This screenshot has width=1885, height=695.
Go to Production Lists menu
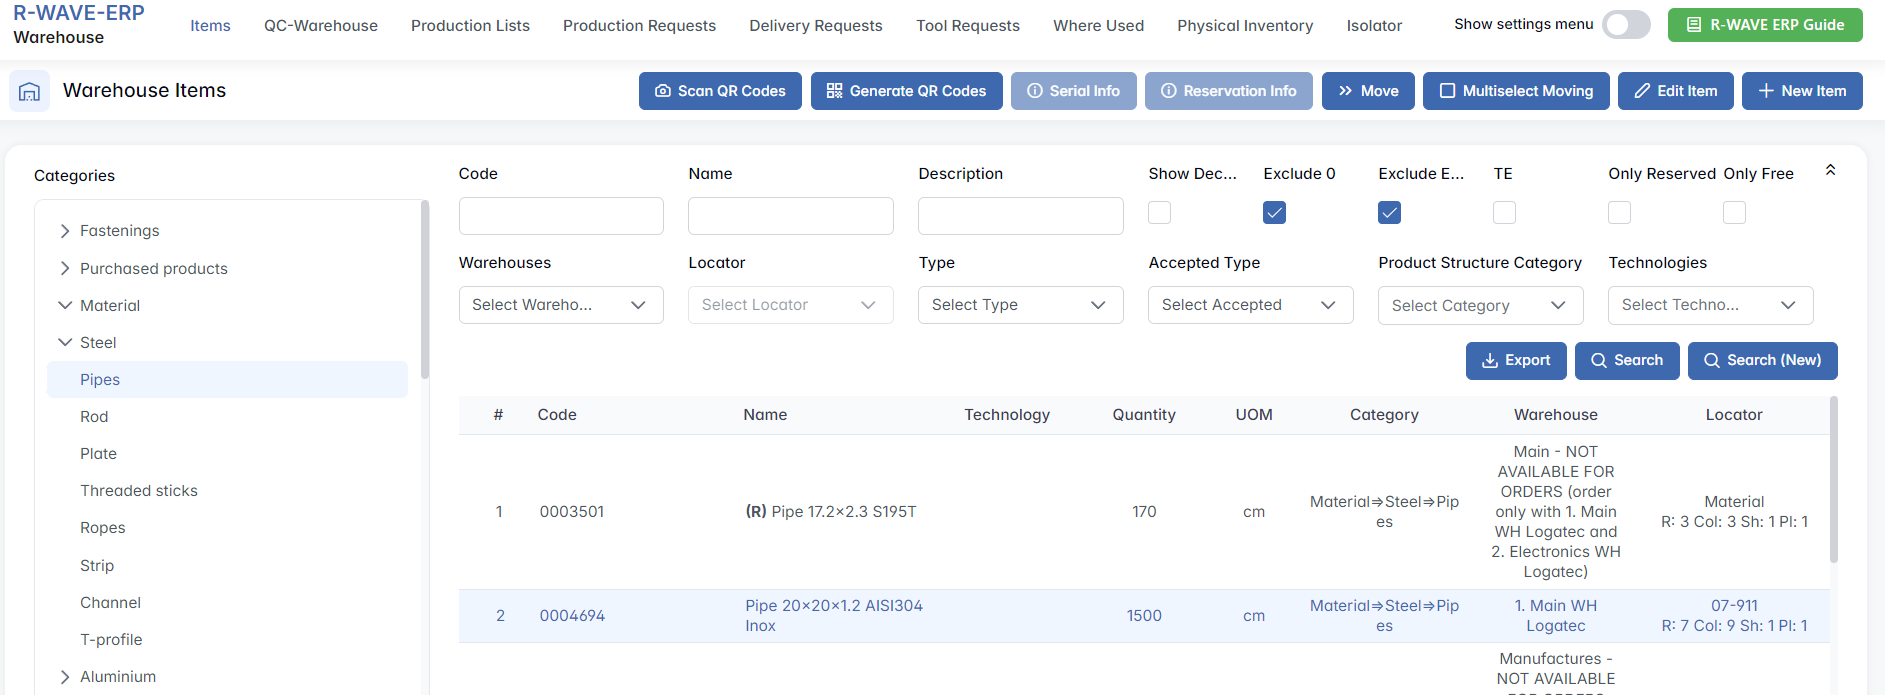tap(470, 26)
